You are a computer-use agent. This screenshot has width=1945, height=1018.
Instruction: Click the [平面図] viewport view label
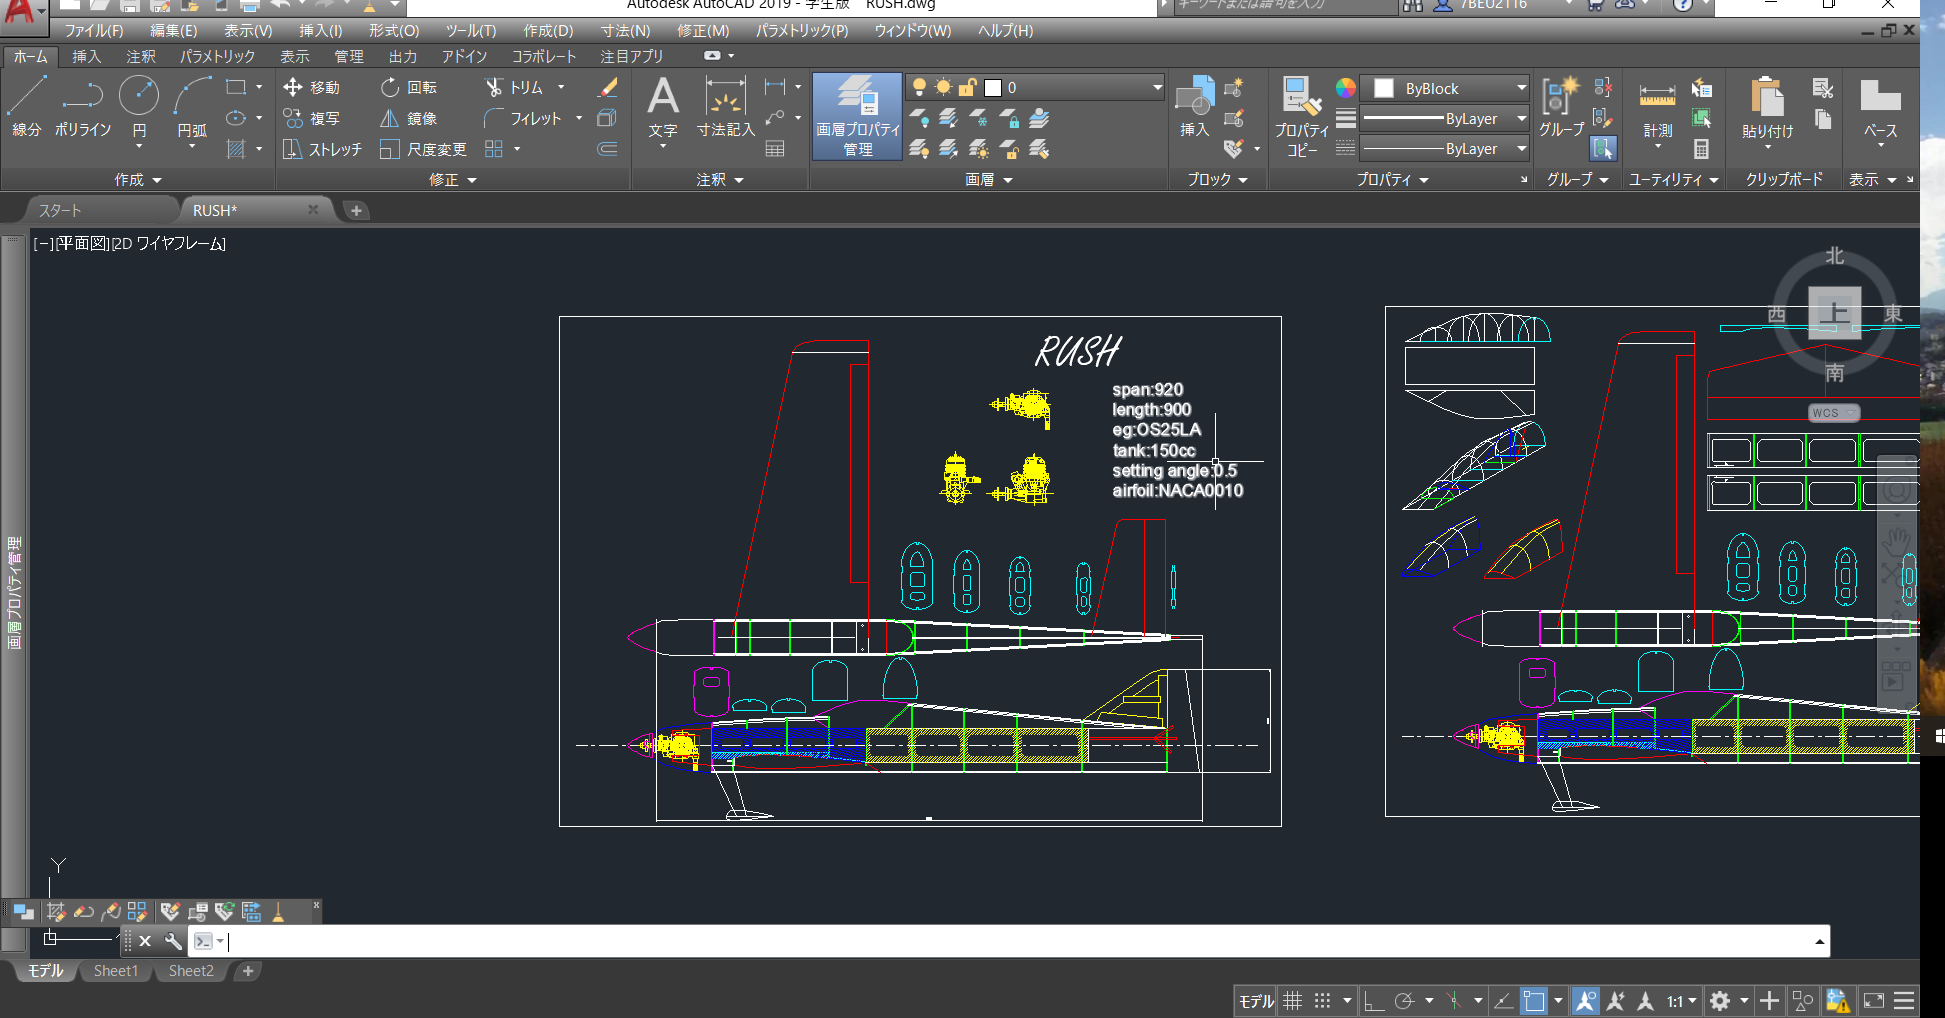(82, 243)
